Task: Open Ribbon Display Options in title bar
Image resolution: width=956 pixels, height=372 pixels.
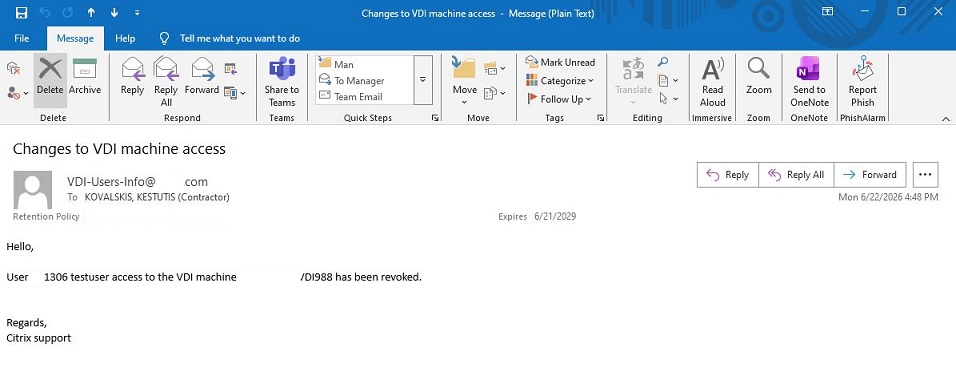Action: coord(827,12)
